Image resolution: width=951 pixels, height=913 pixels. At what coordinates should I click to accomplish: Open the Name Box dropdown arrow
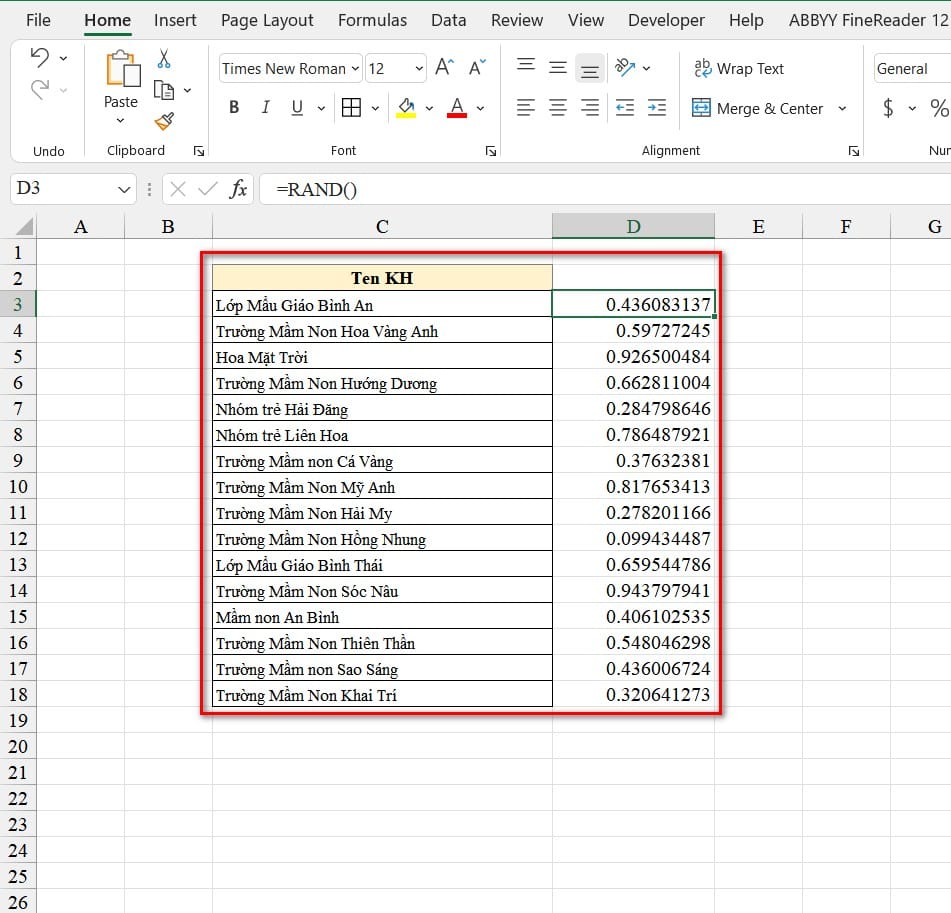tap(124, 189)
